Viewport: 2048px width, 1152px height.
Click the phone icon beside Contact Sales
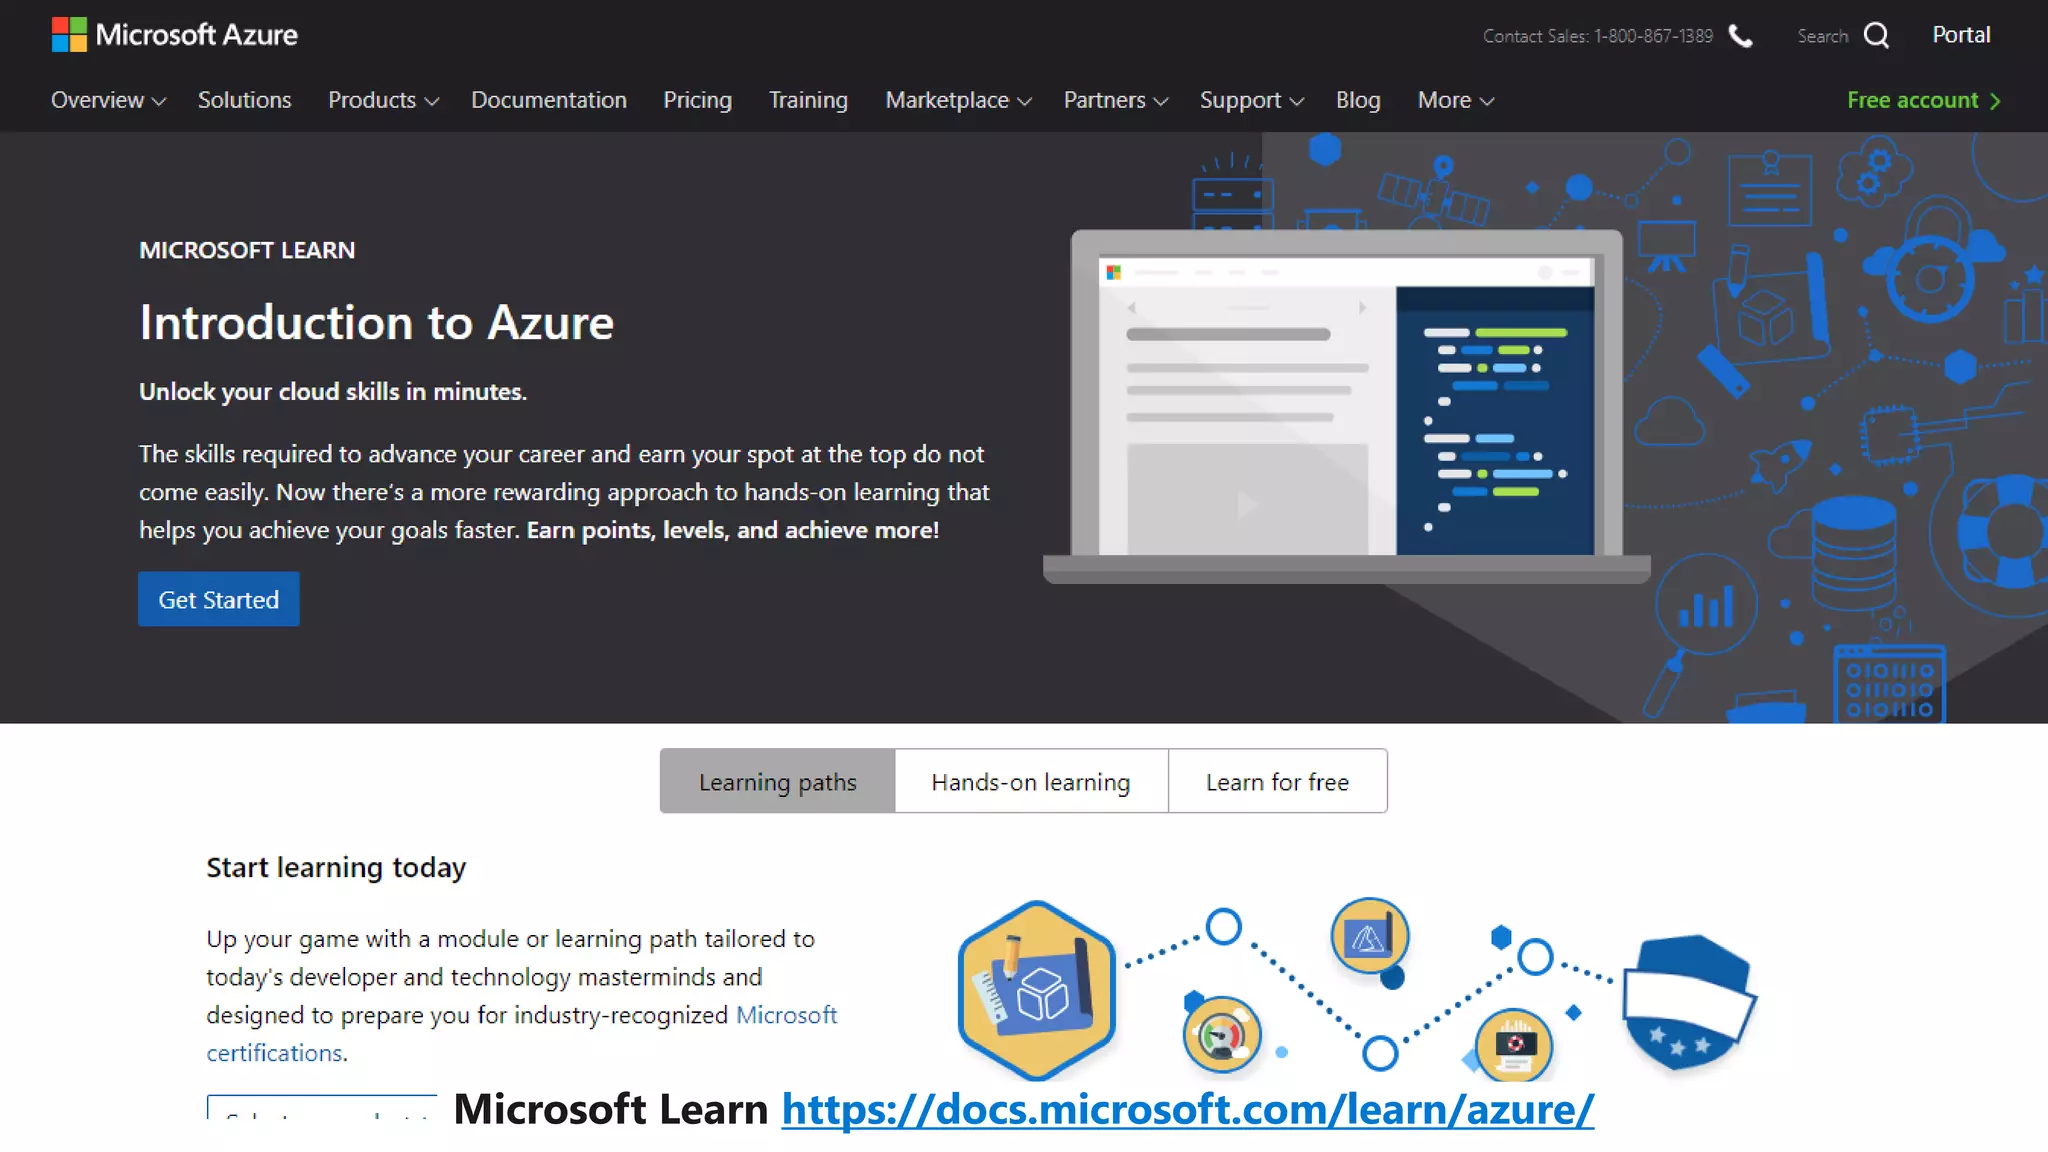pyautogui.click(x=1741, y=36)
